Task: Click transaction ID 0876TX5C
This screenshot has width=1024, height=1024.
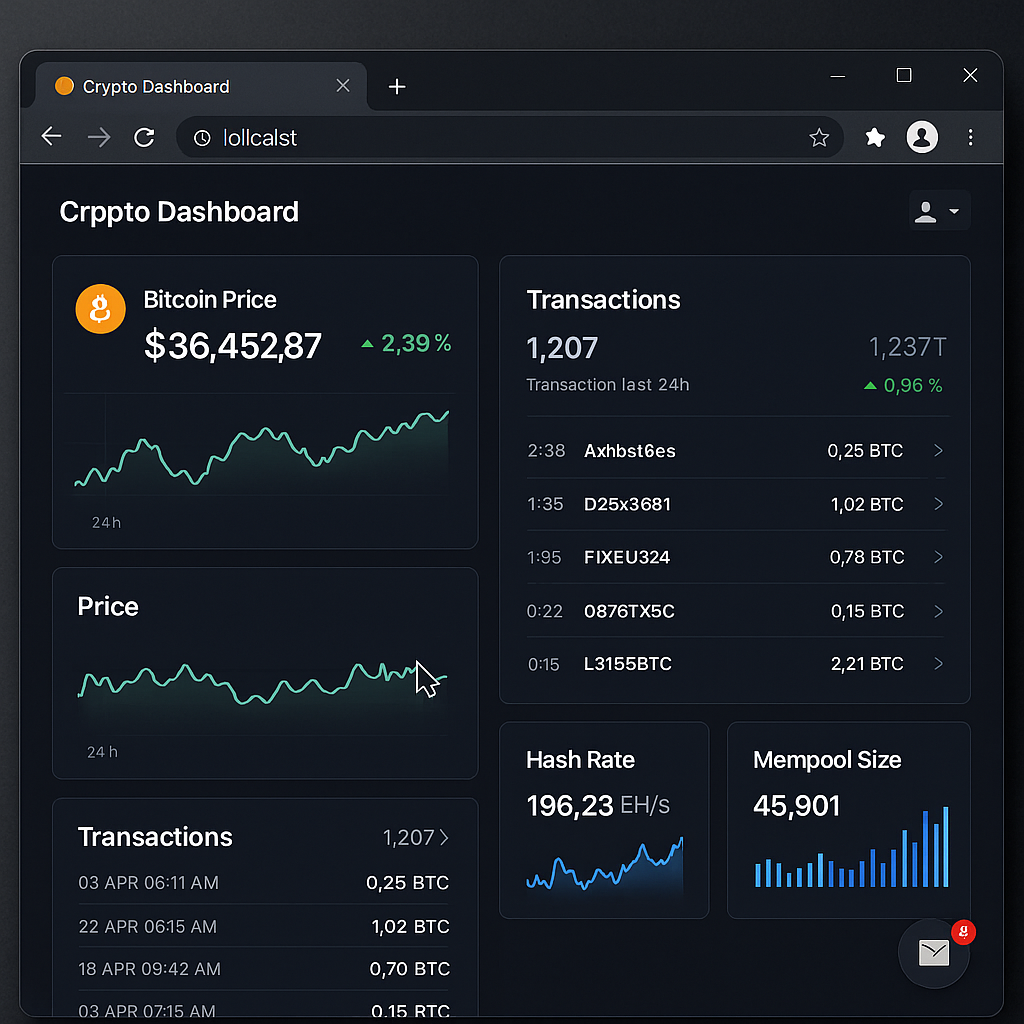Action: coord(629,611)
